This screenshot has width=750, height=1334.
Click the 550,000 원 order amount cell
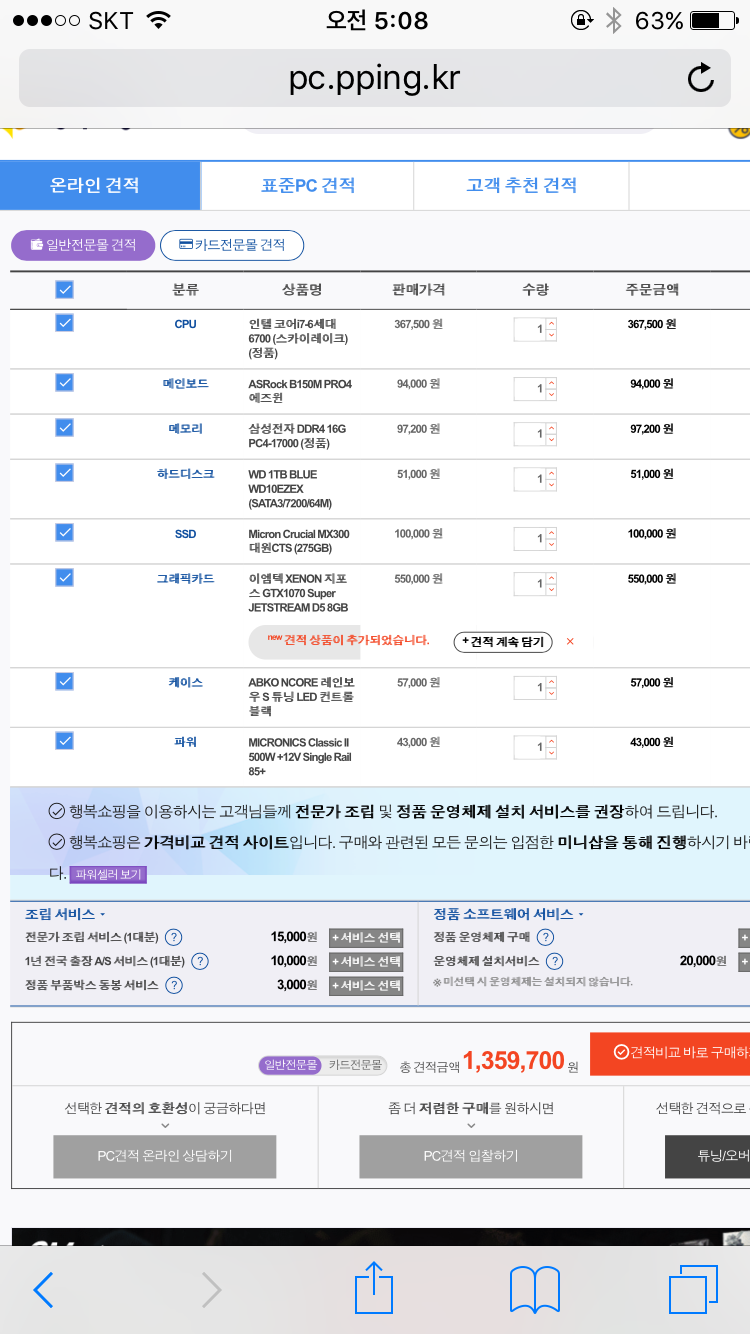[x=652, y=579]
